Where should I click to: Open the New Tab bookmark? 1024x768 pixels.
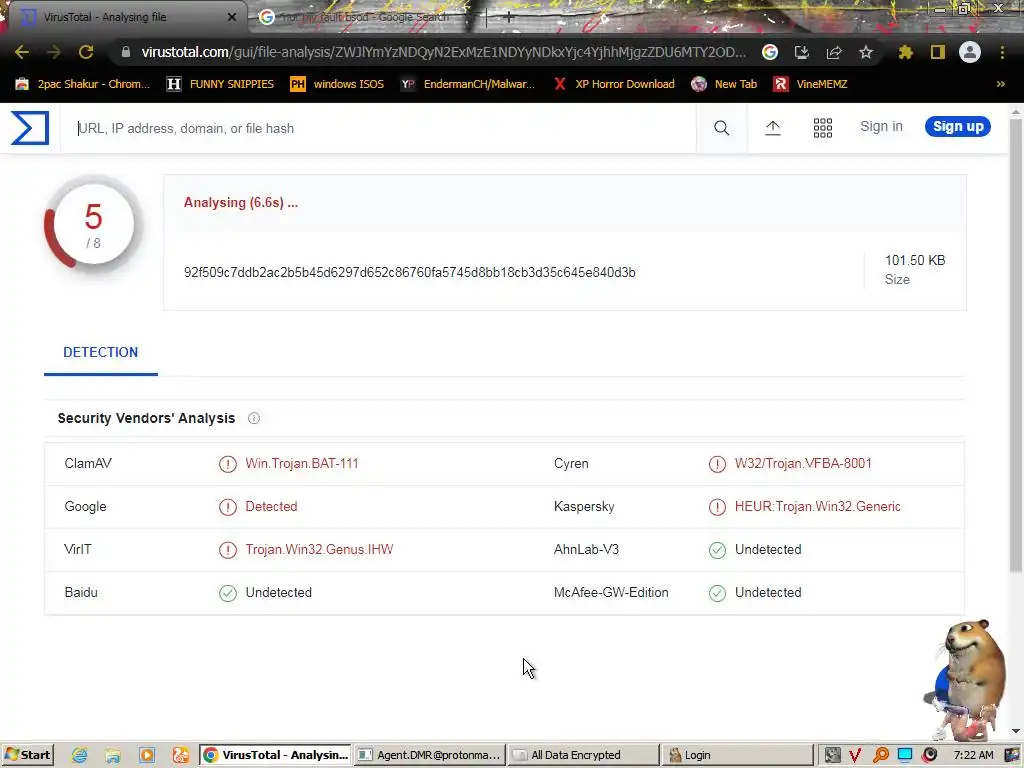[724, 84]
